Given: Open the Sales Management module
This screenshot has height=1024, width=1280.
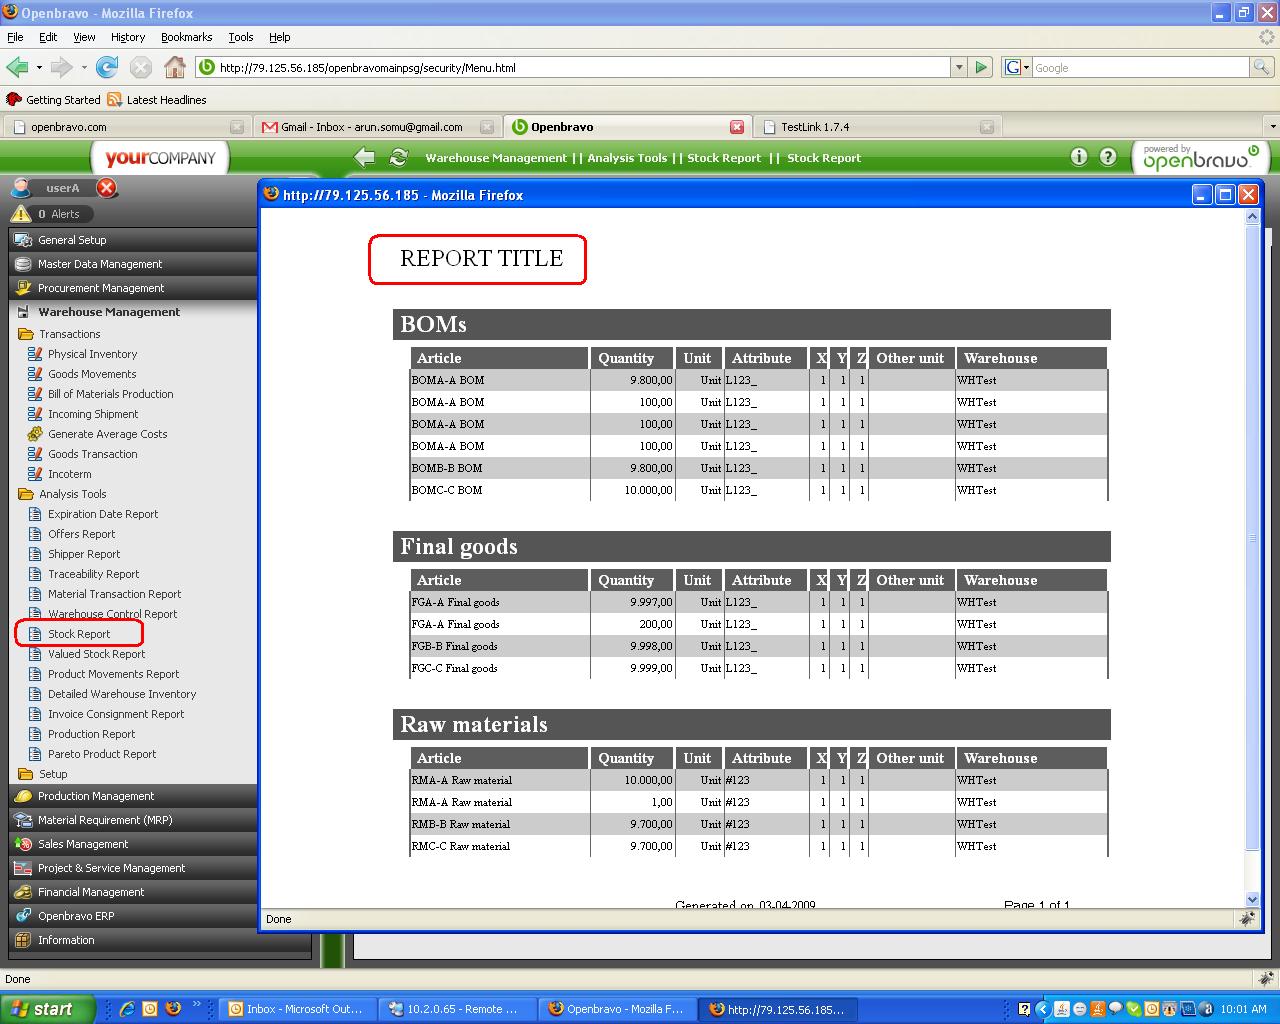Looking at the screenshot, I should point(83,844).
